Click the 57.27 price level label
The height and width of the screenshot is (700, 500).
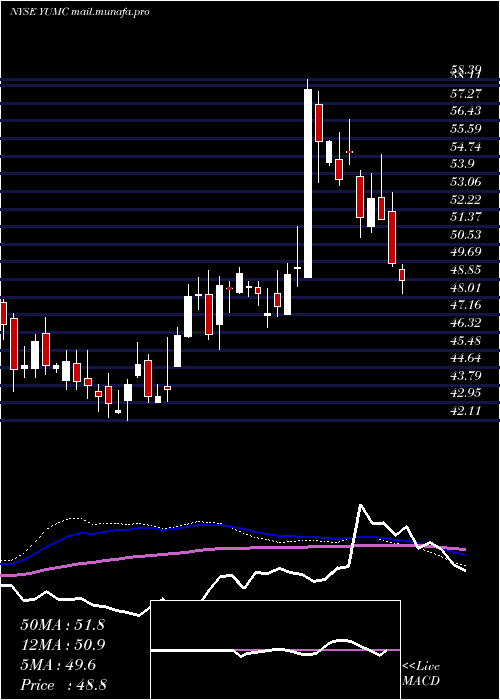click(x=466, y=94)
